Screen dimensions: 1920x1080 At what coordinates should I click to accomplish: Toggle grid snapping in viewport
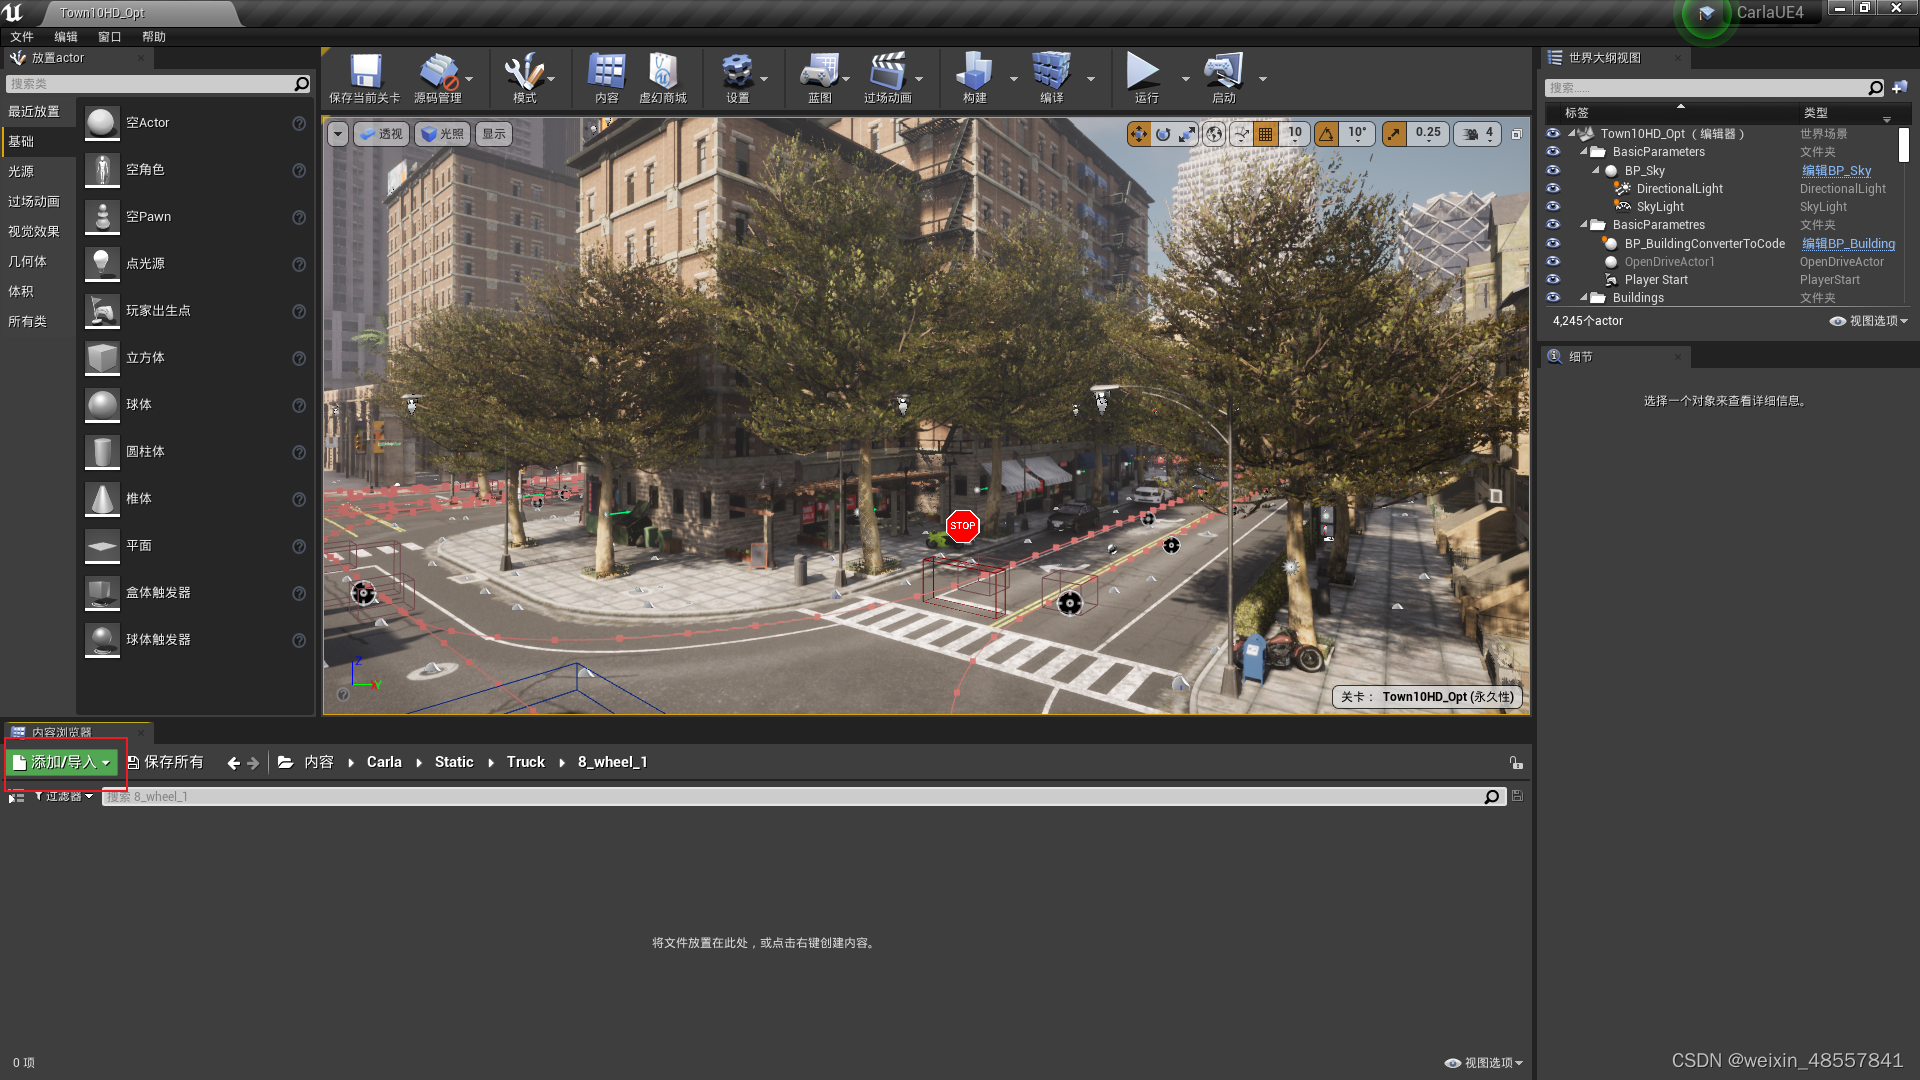coord(1266,134)
